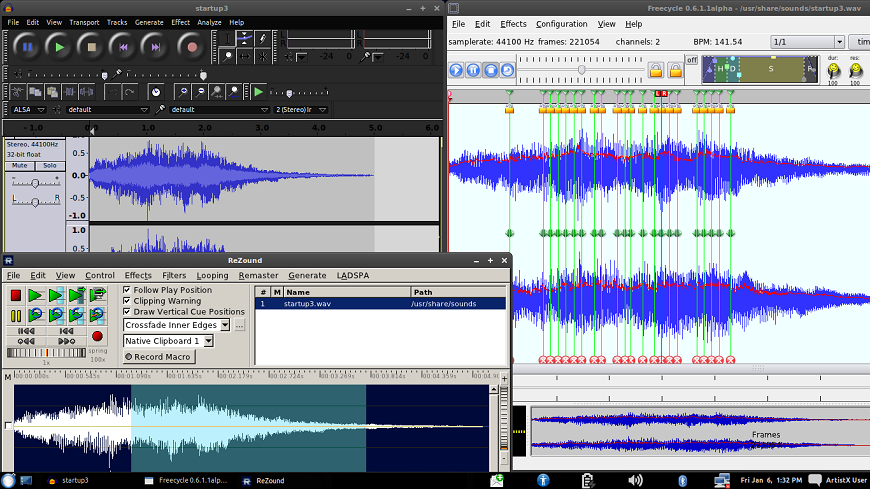Select the Draw pencil tool in Audacity
870x489 pixels.
click(x=263, y=38)
